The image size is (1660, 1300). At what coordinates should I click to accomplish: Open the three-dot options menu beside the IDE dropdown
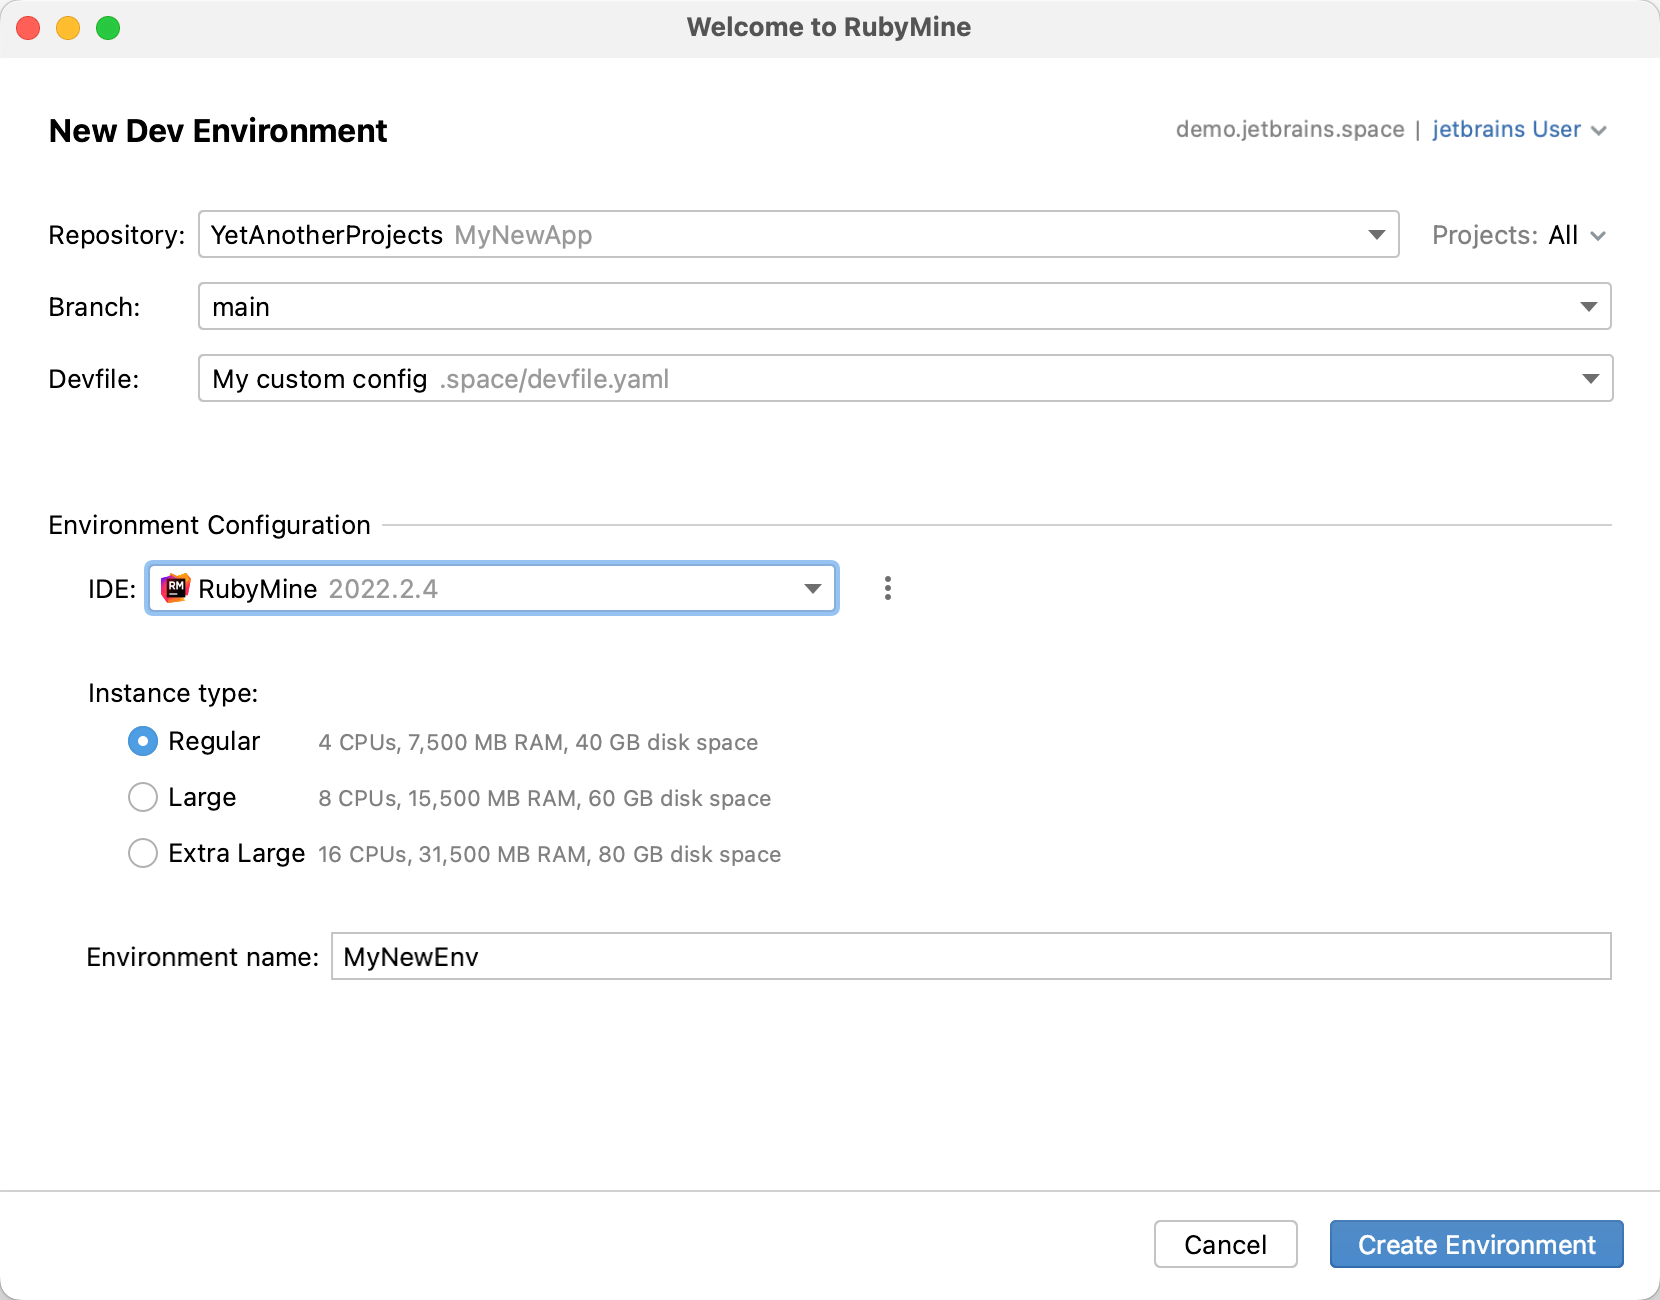click(887, 588)
